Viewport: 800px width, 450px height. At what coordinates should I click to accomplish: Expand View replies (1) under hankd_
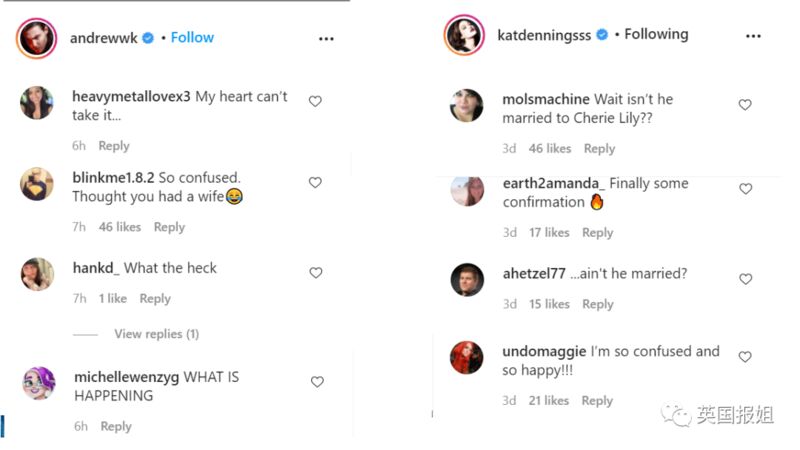[x=156, y=334]
